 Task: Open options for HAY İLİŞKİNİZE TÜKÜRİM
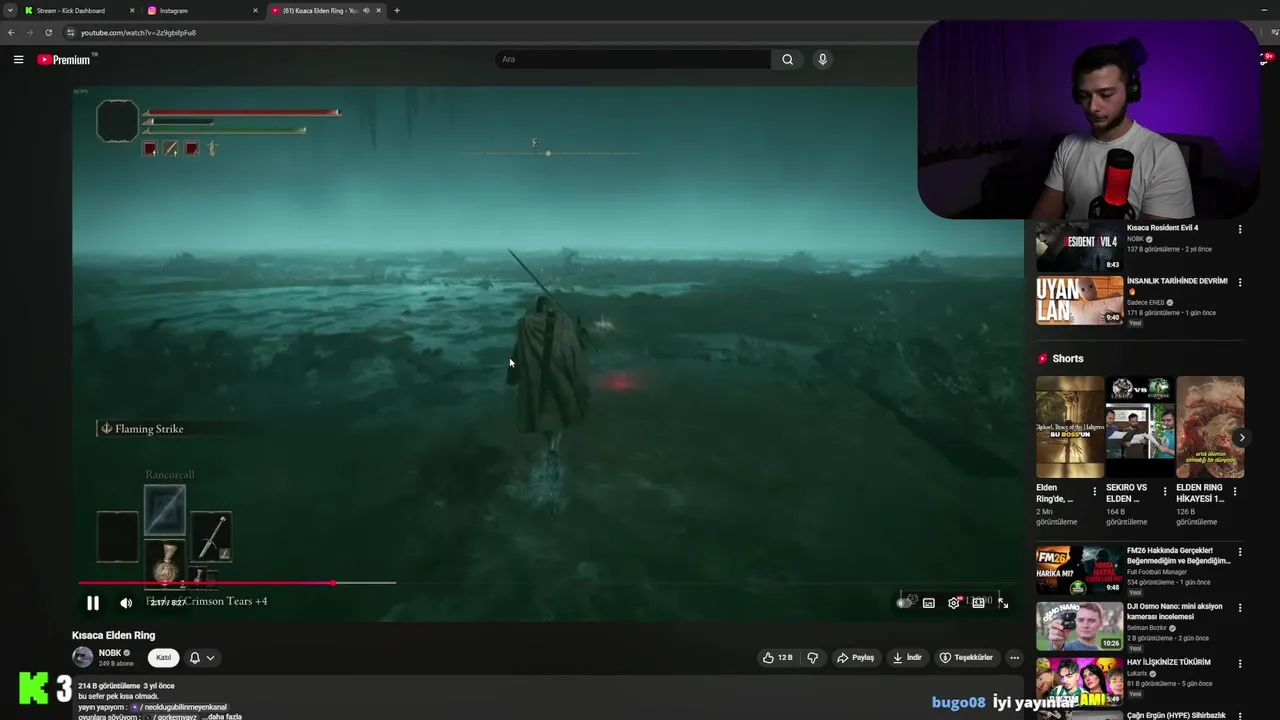(1240, 663)
